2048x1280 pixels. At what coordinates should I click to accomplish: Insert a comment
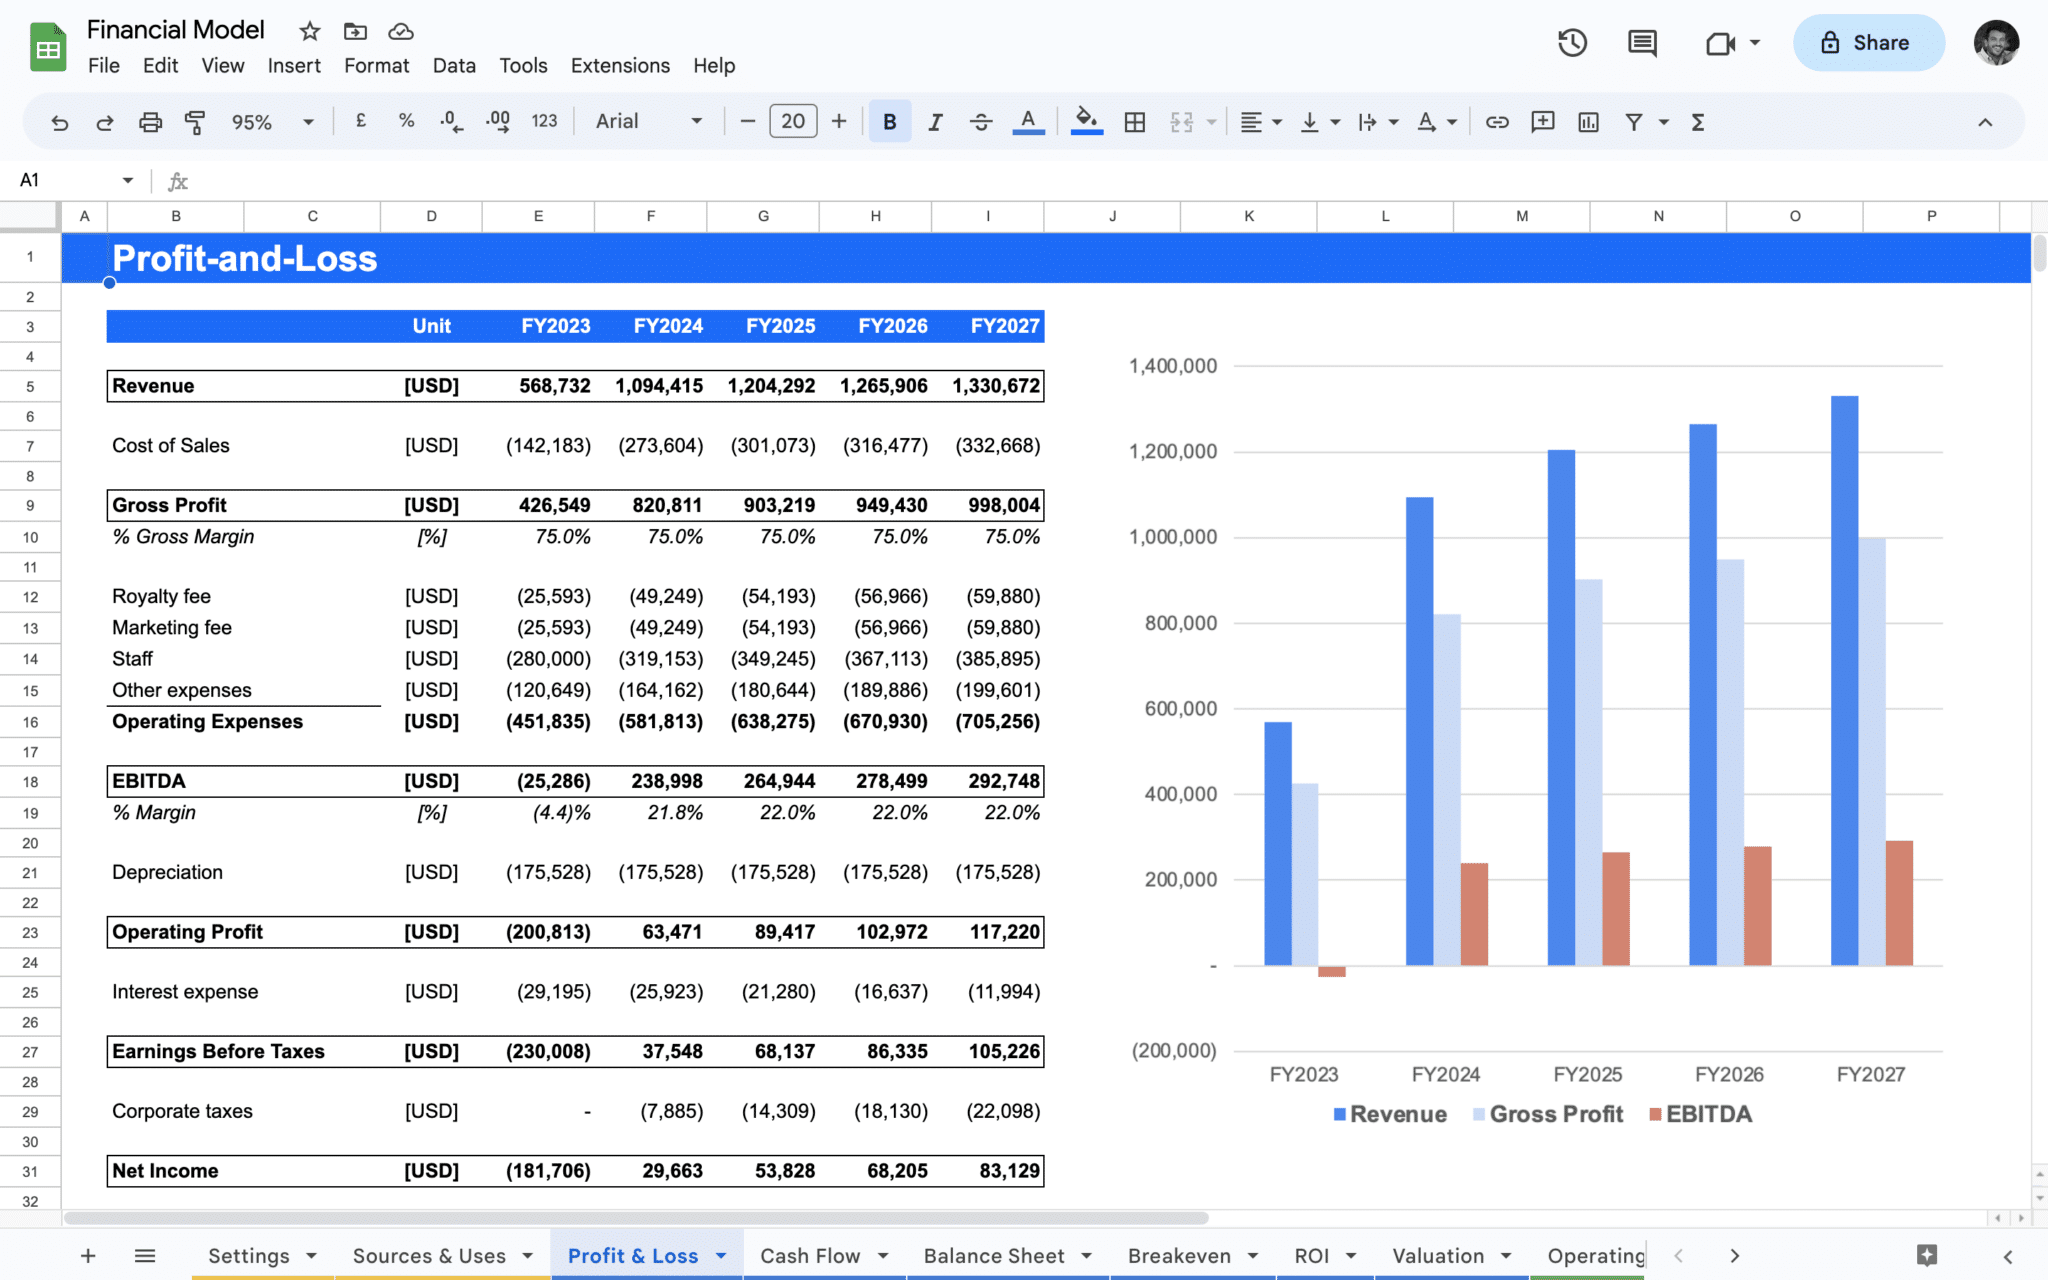tap(1543, 121)
